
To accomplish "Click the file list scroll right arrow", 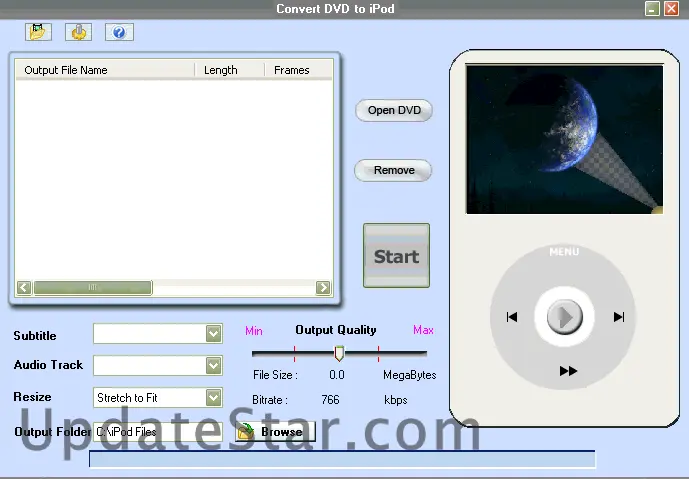I will (x=323, y=287).
